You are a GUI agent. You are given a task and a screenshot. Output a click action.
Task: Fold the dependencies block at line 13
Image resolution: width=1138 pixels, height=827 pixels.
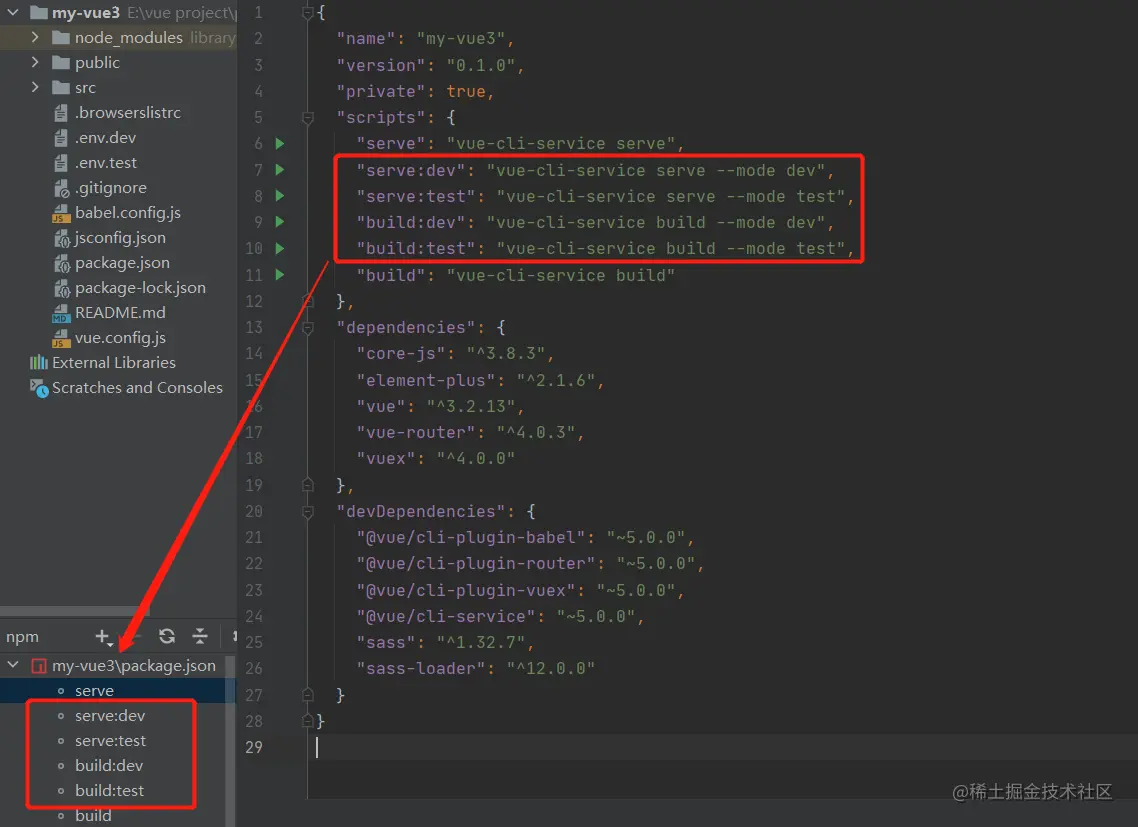[308, 327]
